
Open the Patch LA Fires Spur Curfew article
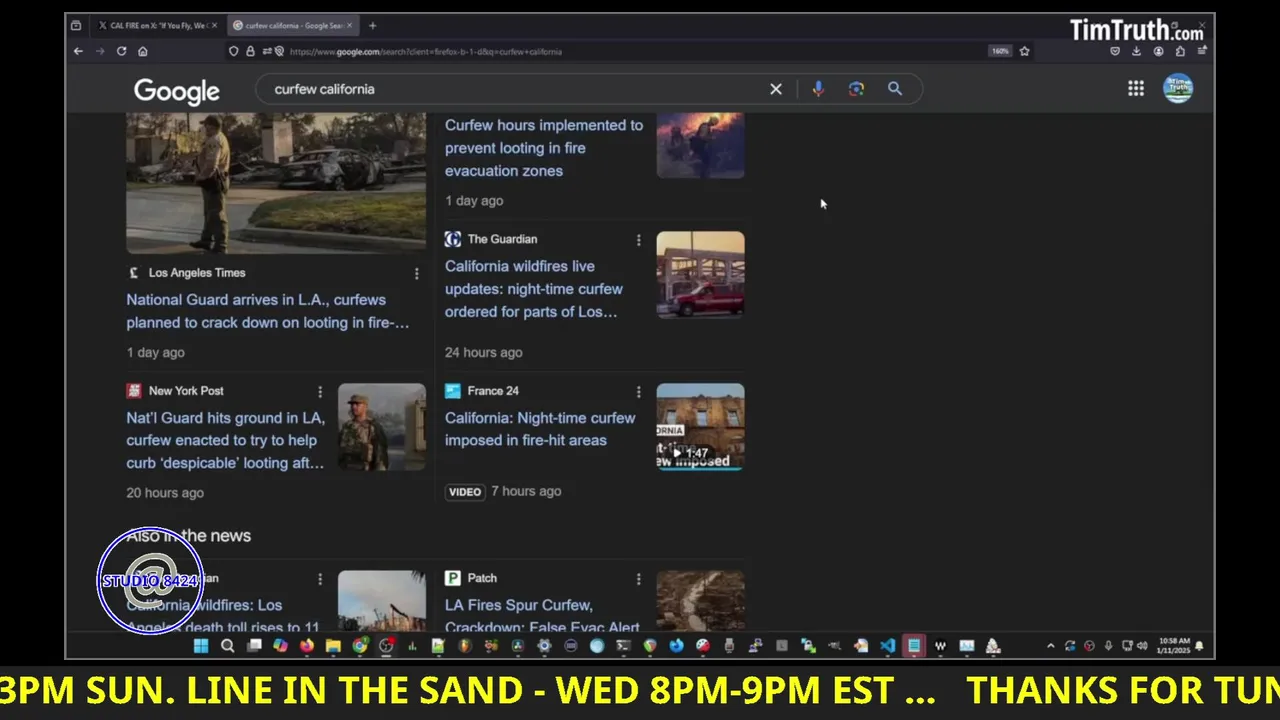click(x=542, y=616)
